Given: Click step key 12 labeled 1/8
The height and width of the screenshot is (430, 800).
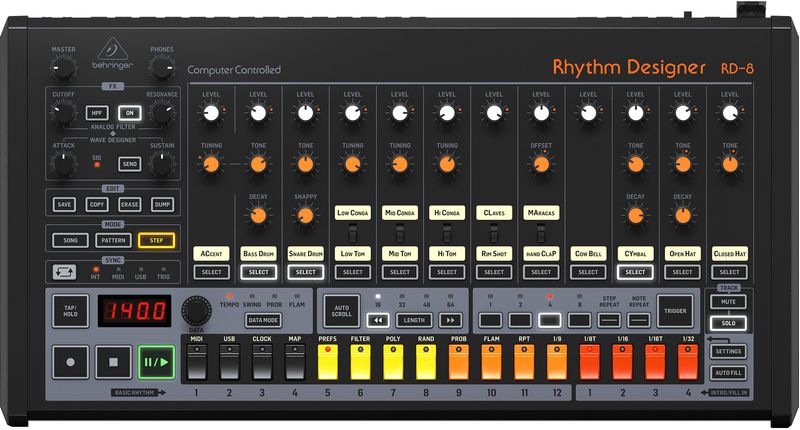Looking at the screenshot, I should [557, 362].
